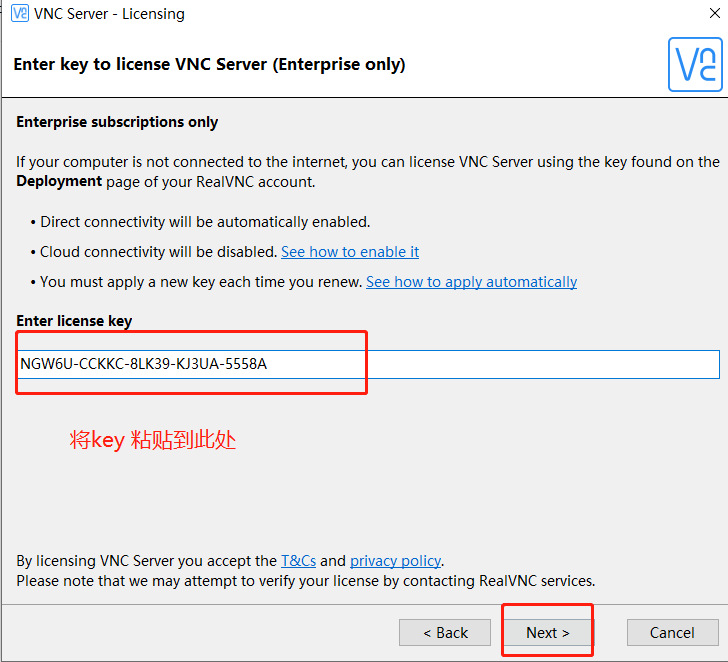
Task: Open the T&Cs link
Action: (x=298, y=561)
